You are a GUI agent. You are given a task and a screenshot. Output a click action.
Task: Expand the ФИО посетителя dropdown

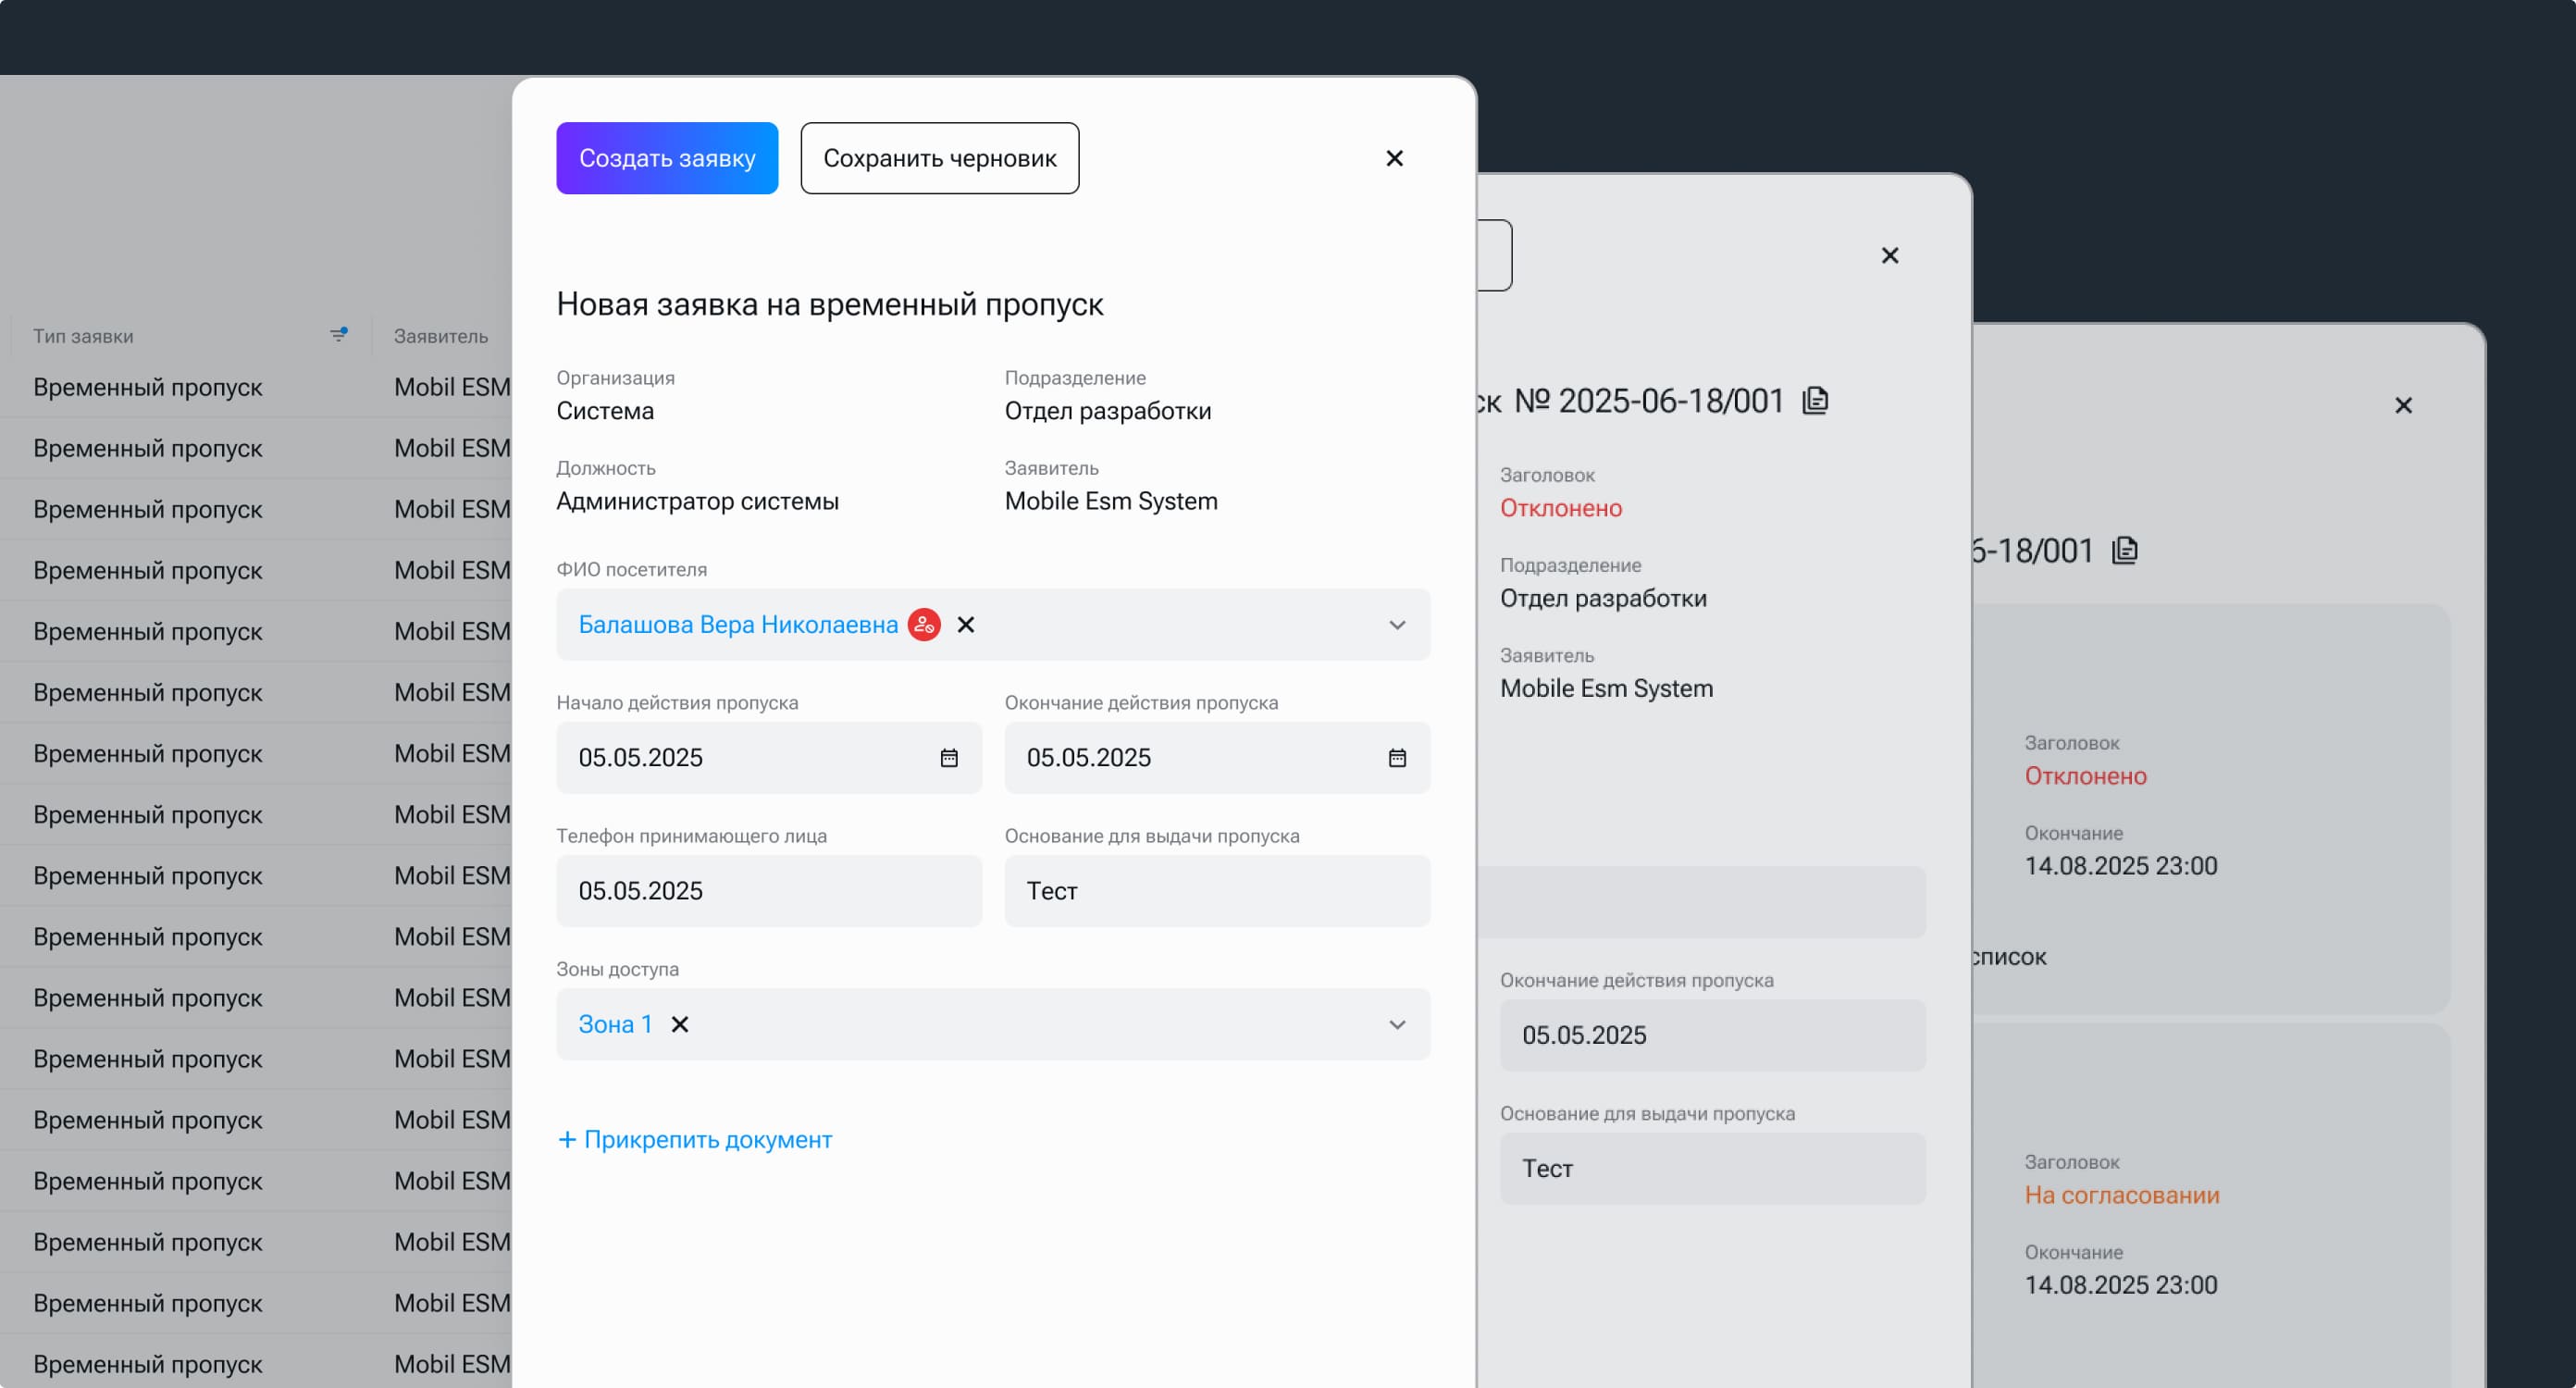tap(1397, 625)
